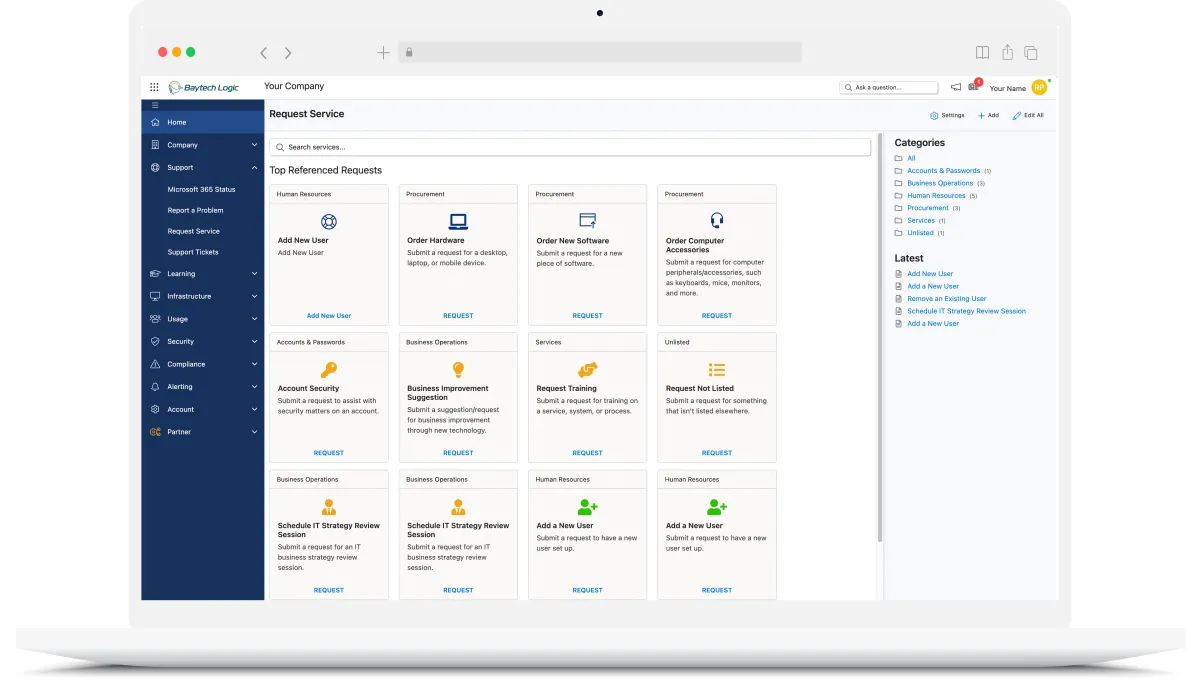Click the Baytech Logic logo
Screen dimensions: 1200x680
204,87
